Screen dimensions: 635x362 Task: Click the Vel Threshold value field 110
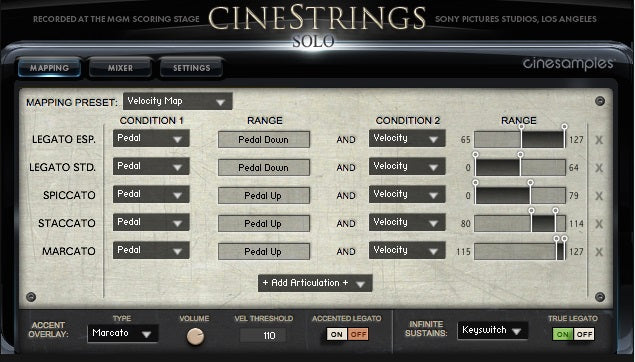263,335
